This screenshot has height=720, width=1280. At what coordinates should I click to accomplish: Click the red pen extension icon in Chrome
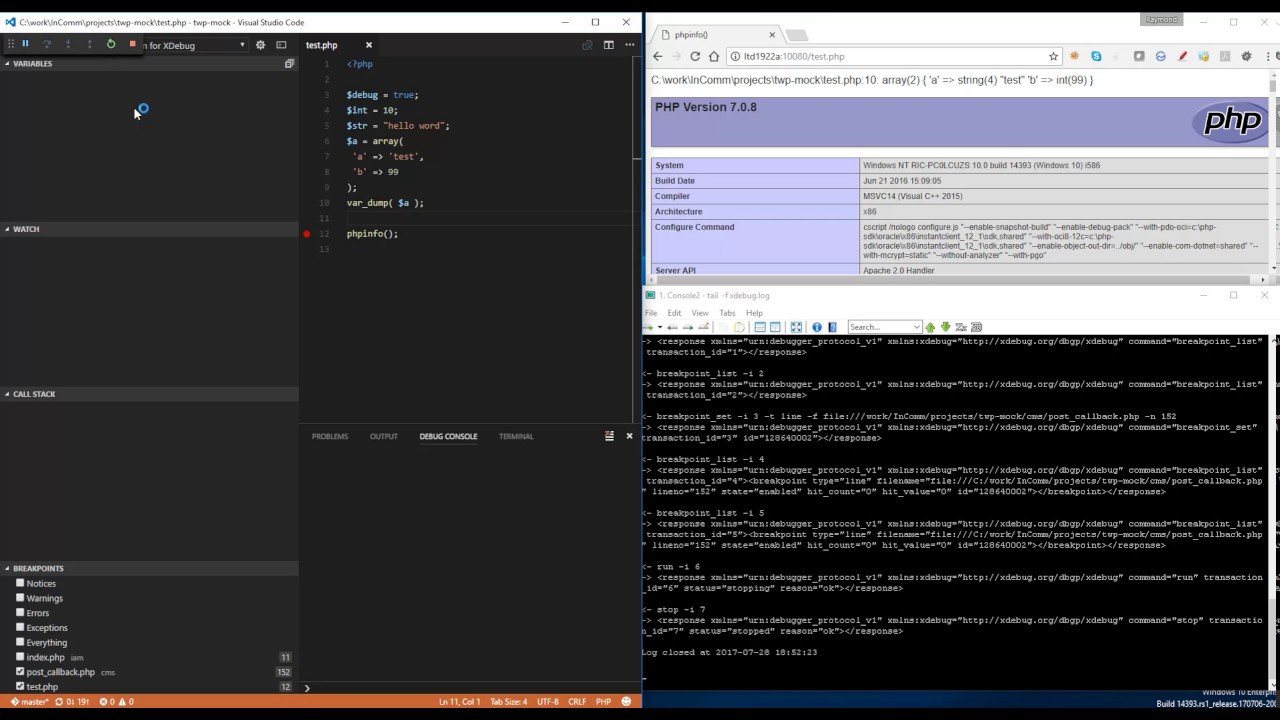pyautogui.click(x=1182, y=57)
